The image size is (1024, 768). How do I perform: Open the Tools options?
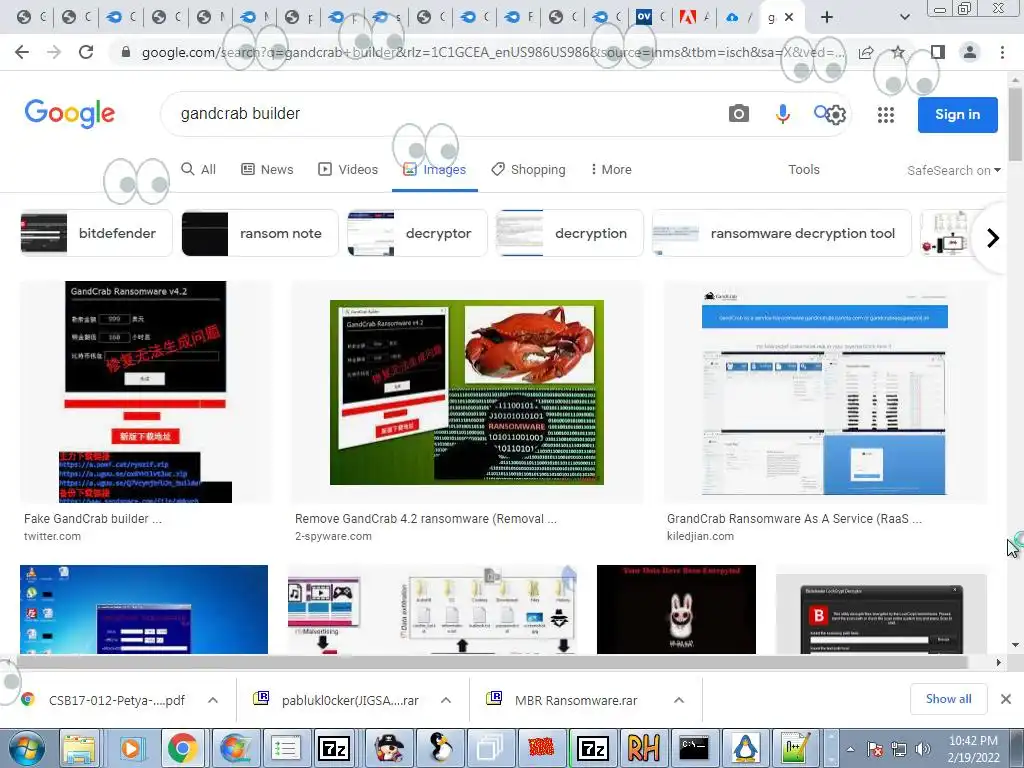click(803, 169)
